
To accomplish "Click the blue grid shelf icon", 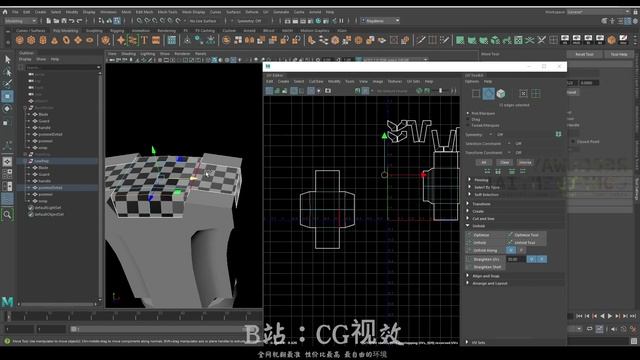I will pos(172,40).
